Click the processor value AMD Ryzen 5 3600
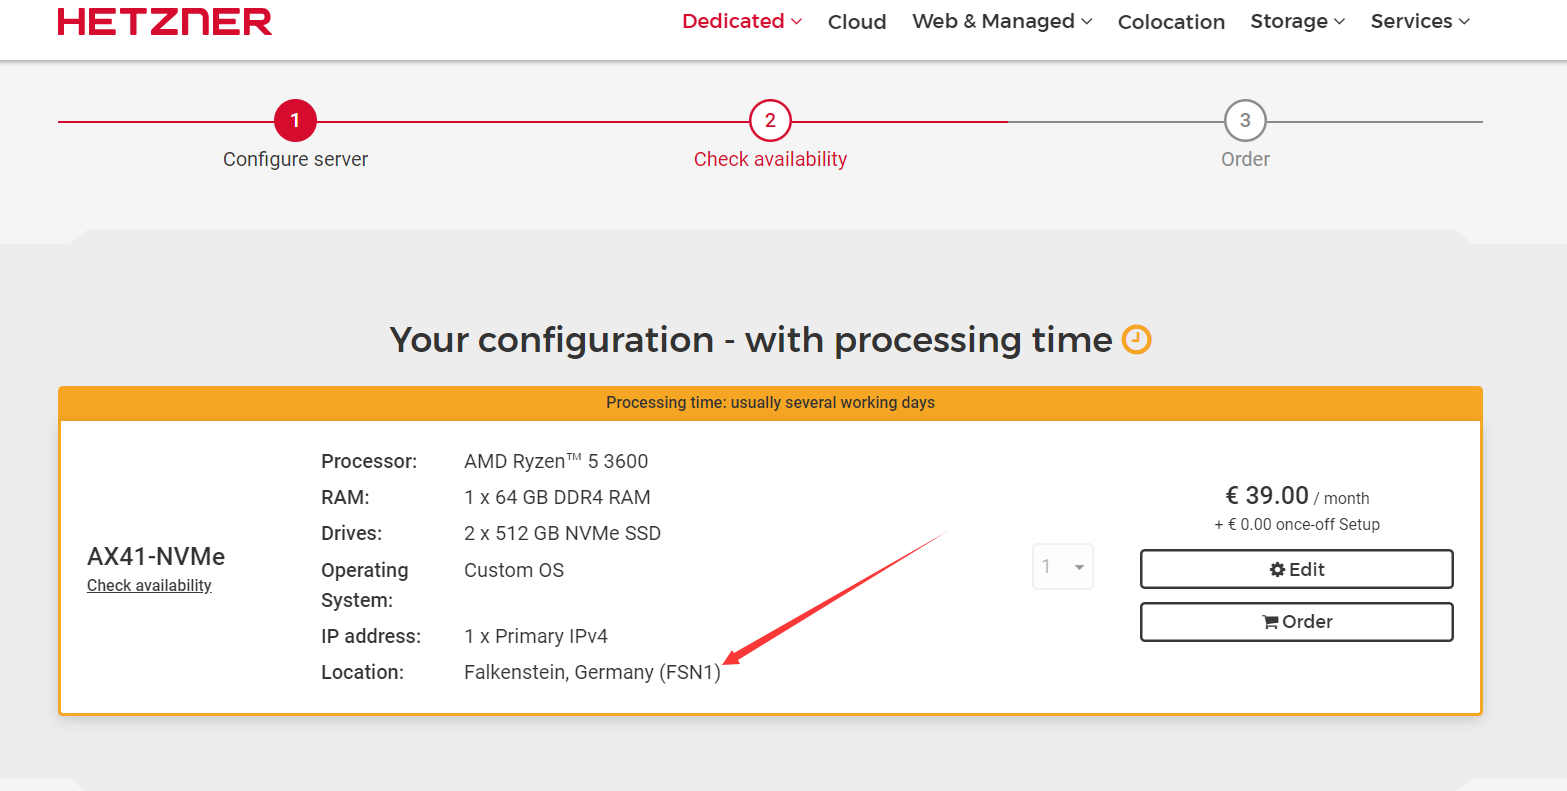The image size is (1567, 791). [x=556, y=461]
